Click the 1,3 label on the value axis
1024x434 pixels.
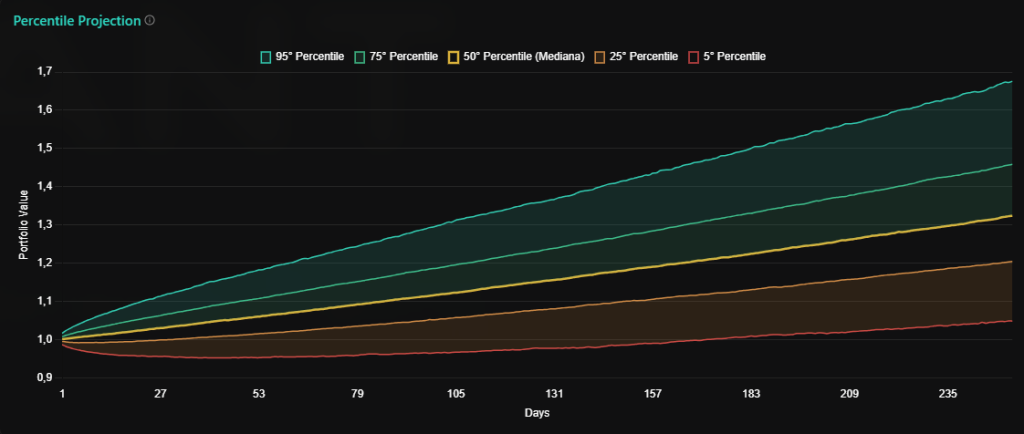(x=44, y=225)
